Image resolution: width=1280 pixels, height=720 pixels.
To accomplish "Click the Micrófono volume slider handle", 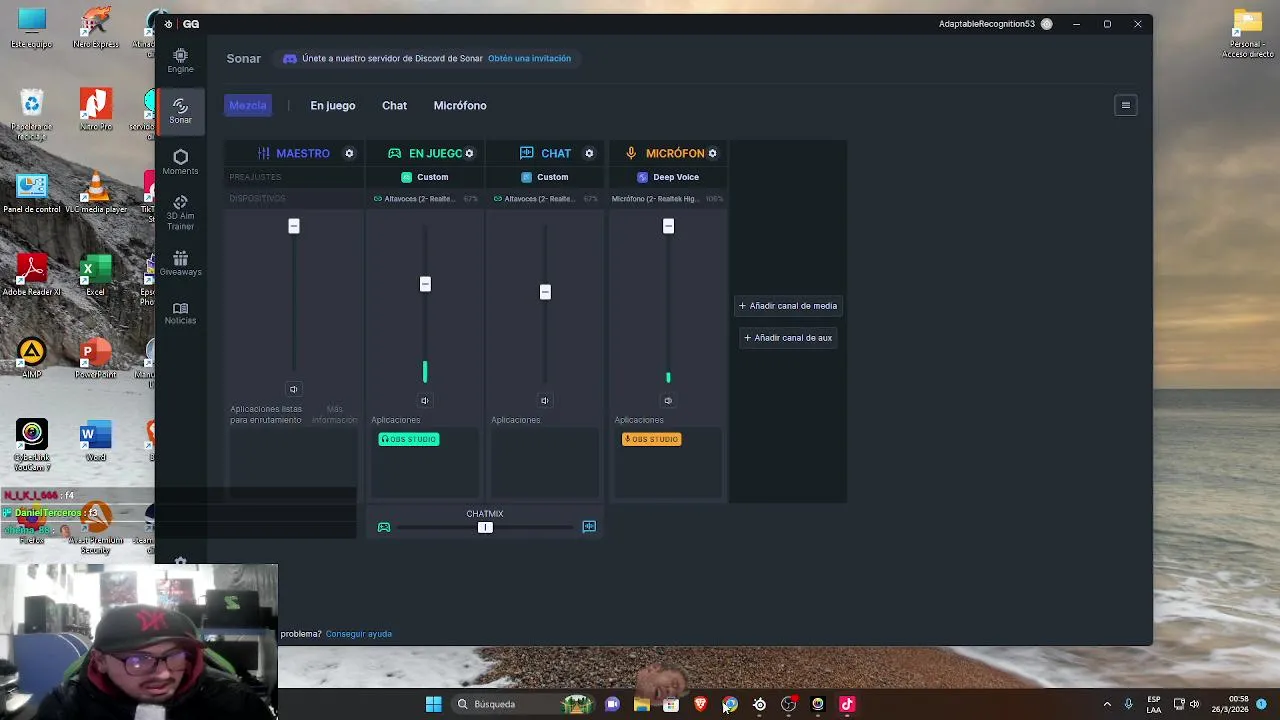I will tap(668, 226).
